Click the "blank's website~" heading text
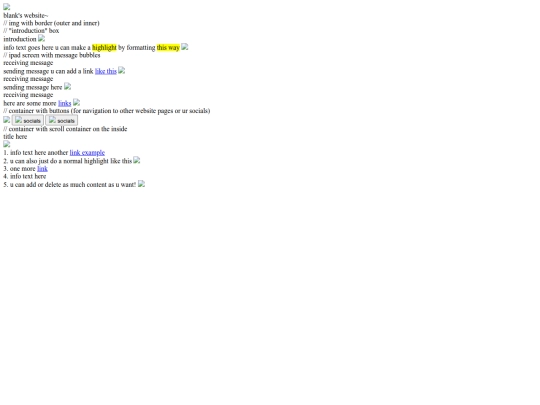Image resolution: width=540 pixels, height=405 pixels. tap(26, 15)
